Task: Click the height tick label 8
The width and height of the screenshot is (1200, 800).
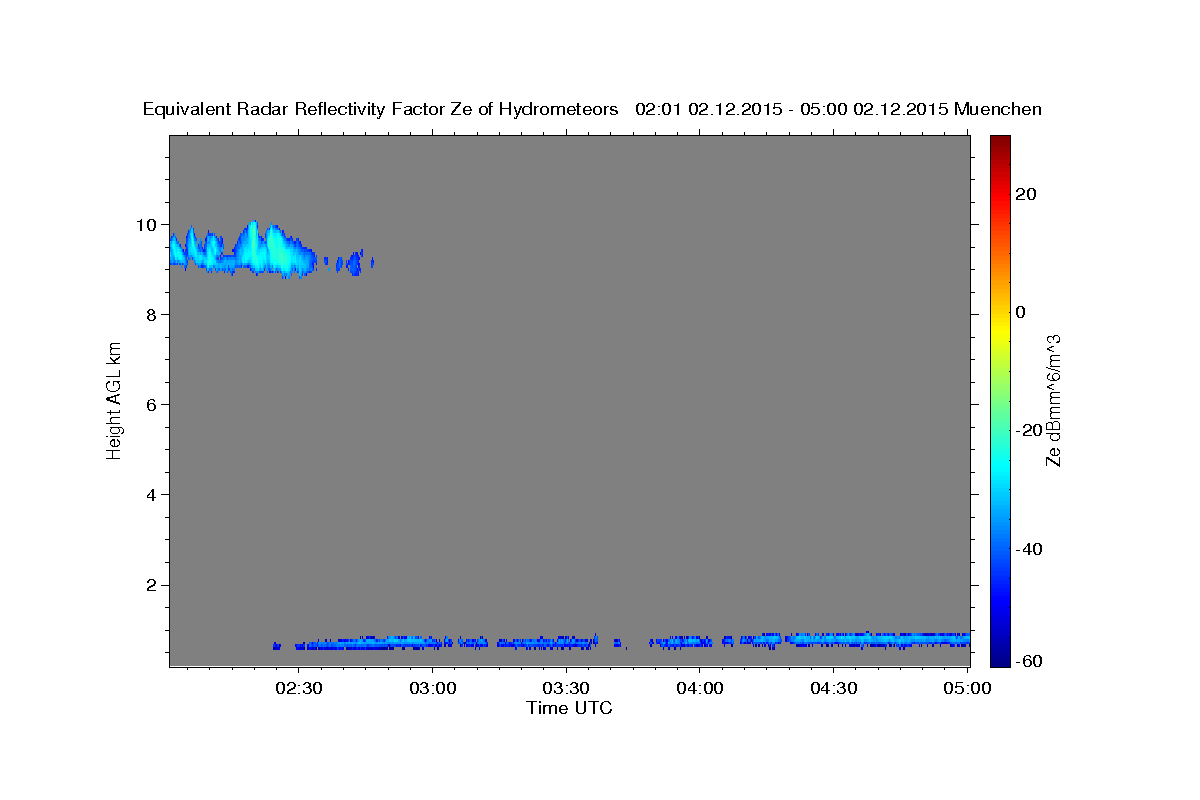Action: pos(153,314)
